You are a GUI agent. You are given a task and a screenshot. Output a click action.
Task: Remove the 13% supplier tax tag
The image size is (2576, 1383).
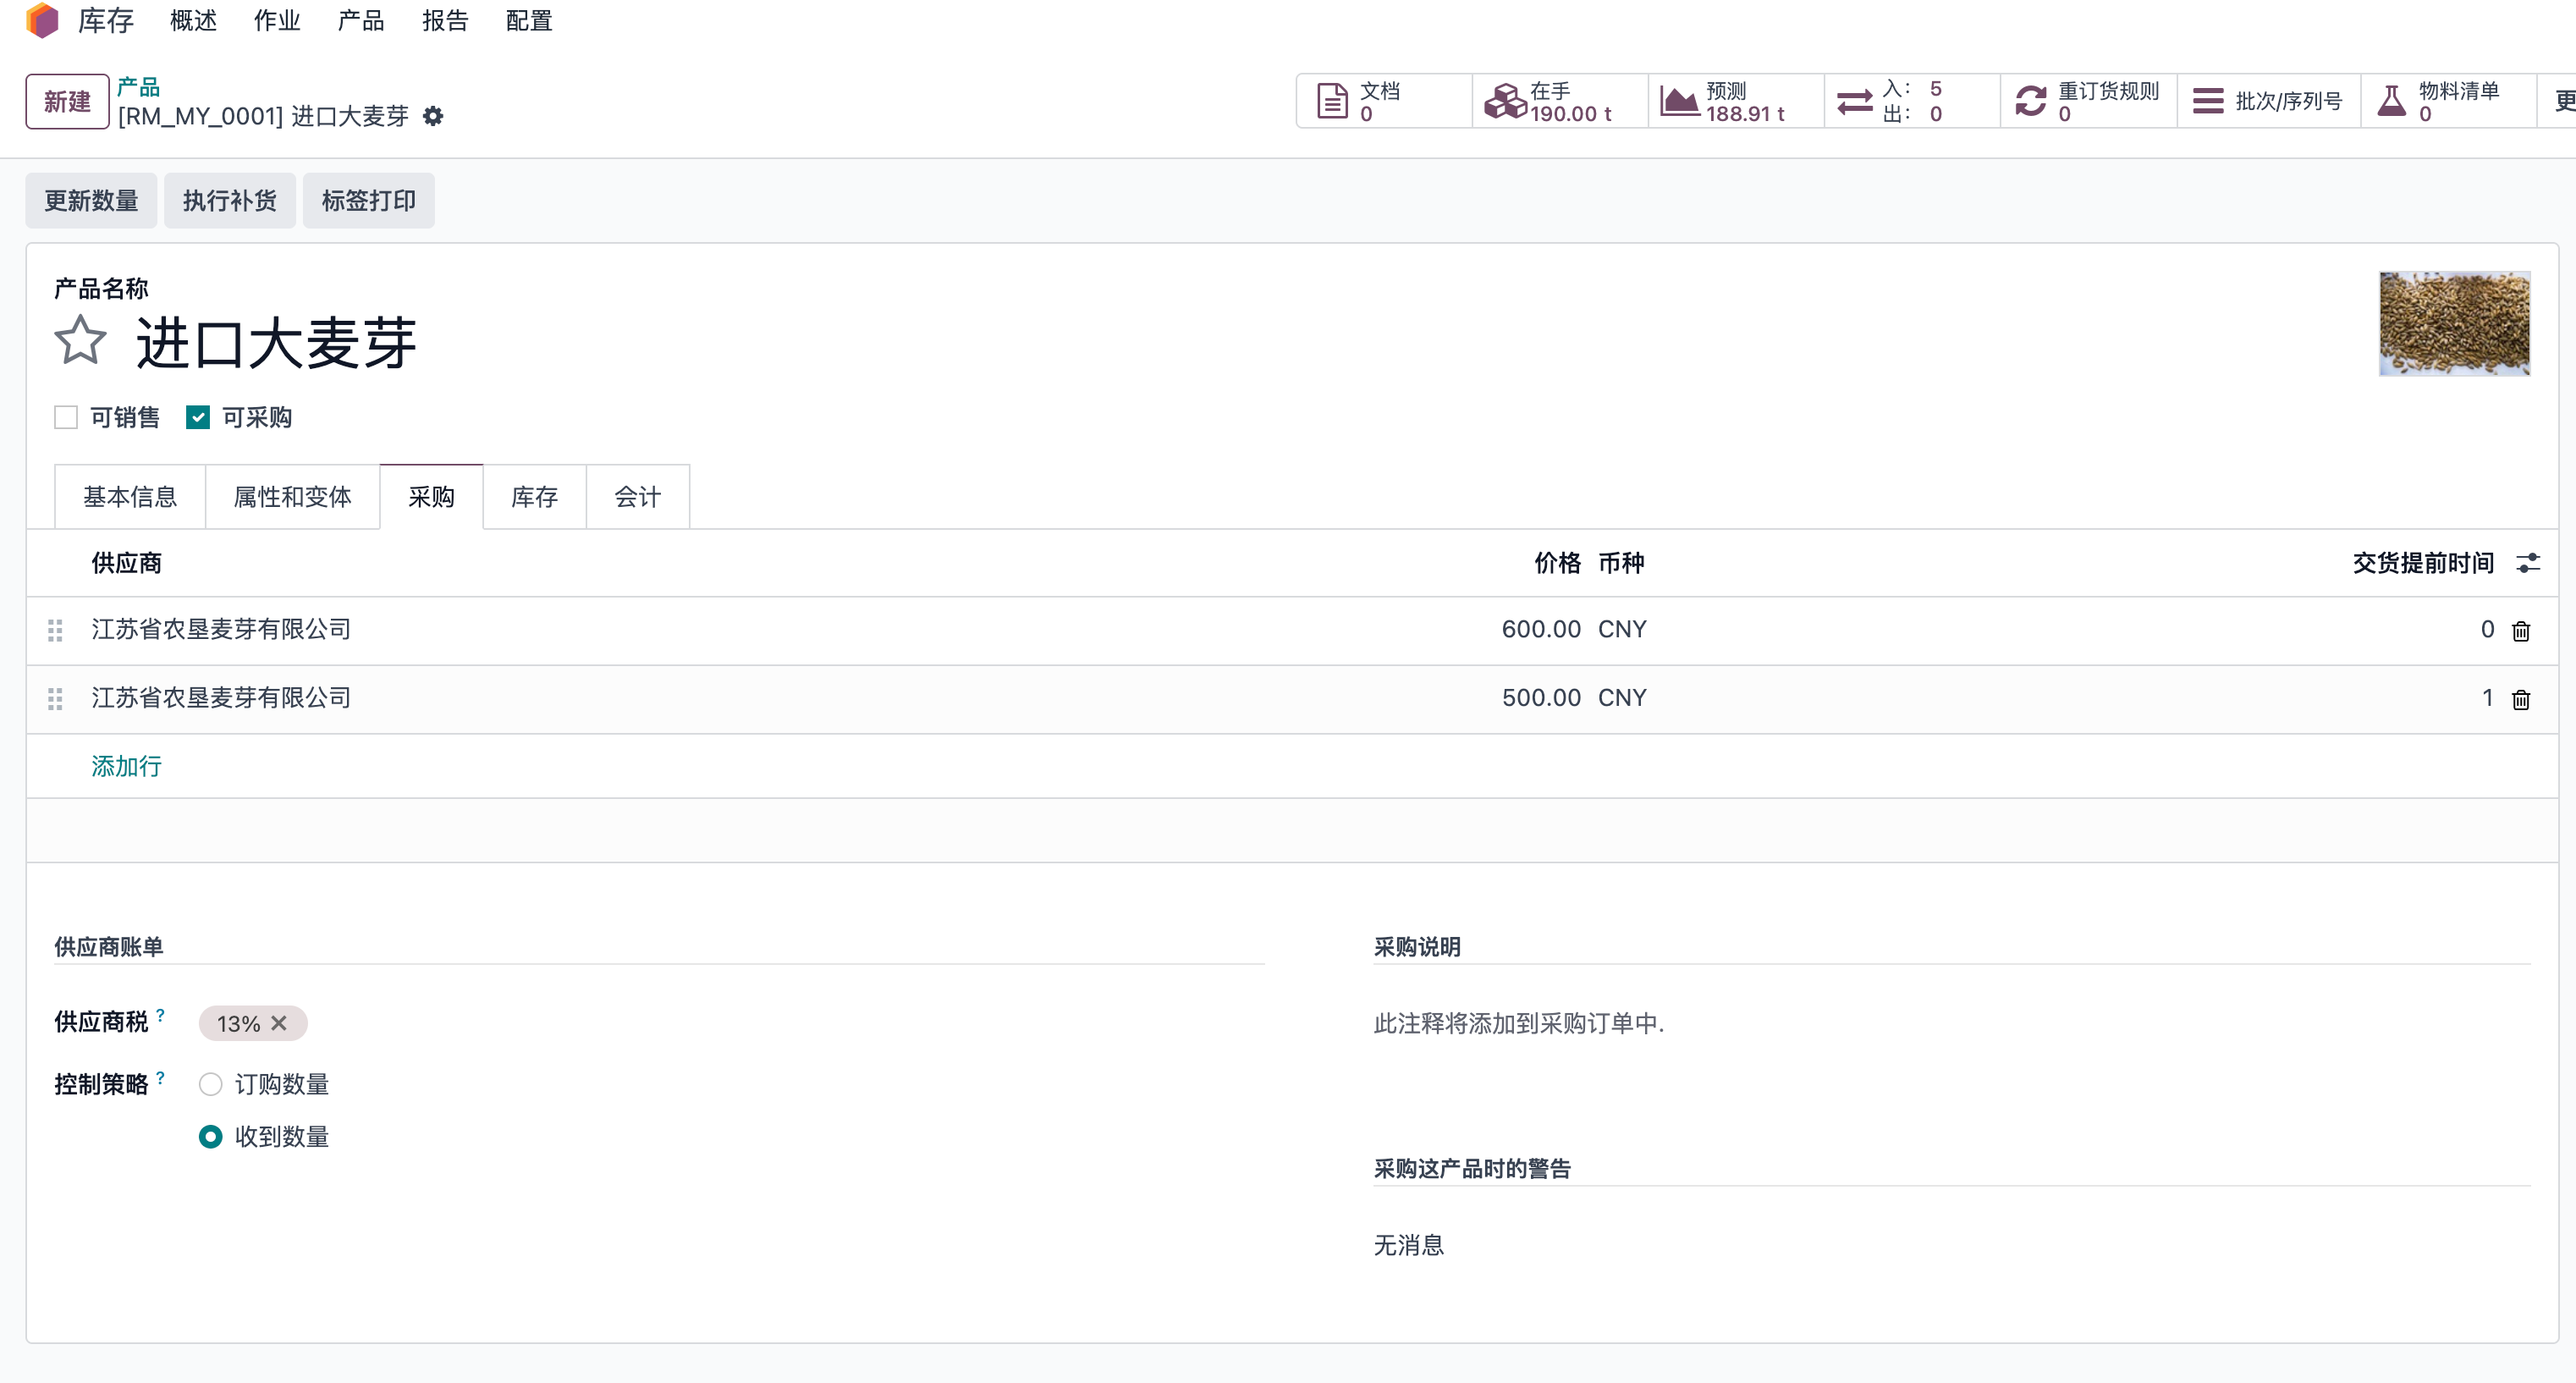(x=279, y=1023)
